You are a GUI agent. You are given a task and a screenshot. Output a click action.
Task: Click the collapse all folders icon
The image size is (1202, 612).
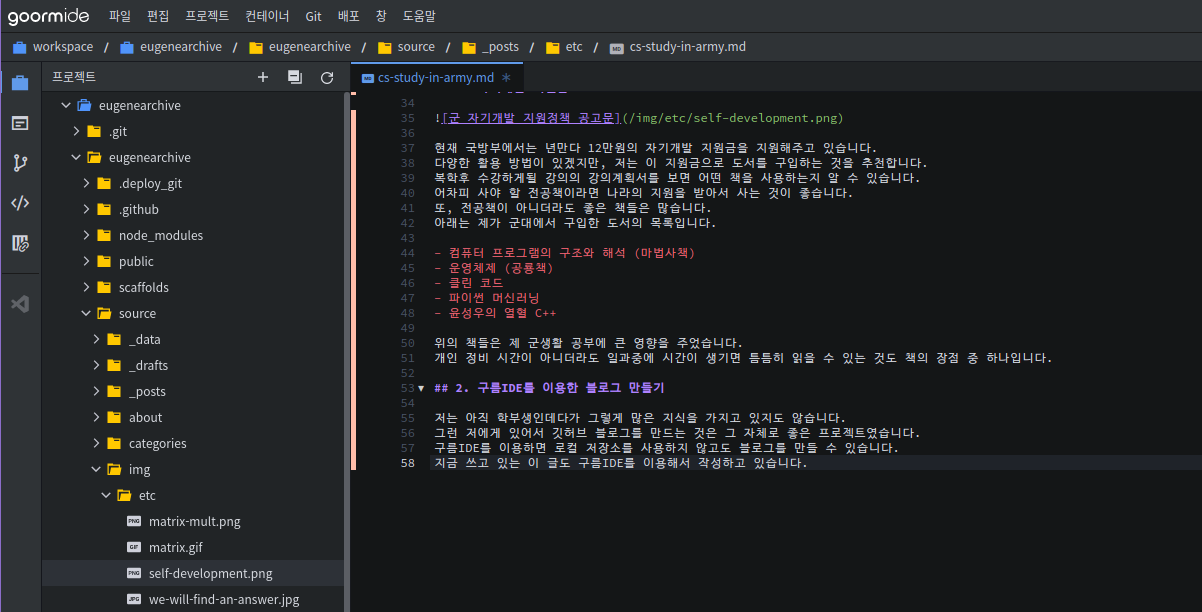click(x=295, y=77)
